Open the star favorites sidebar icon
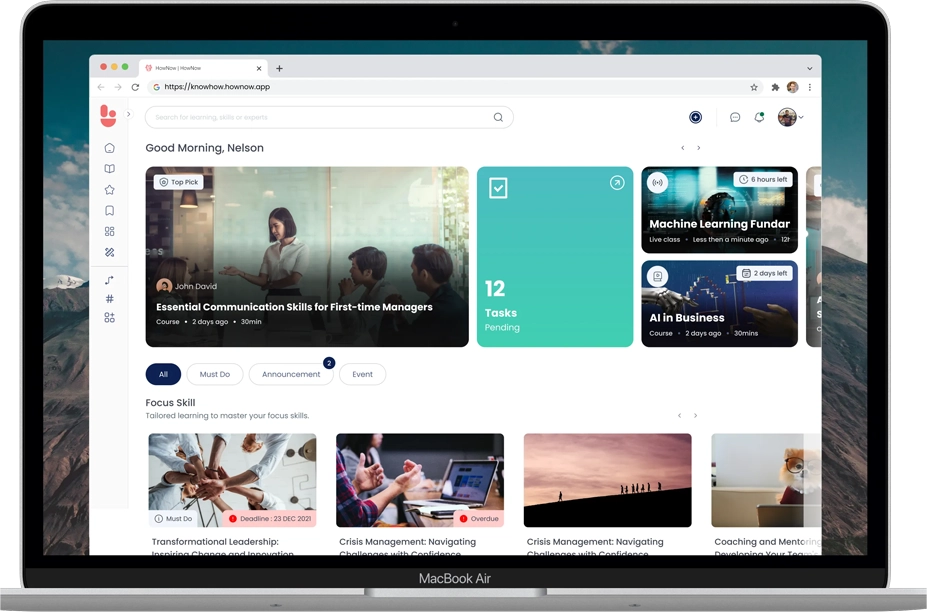The height and width of the screenshot is (612, 927). (109, 190)
